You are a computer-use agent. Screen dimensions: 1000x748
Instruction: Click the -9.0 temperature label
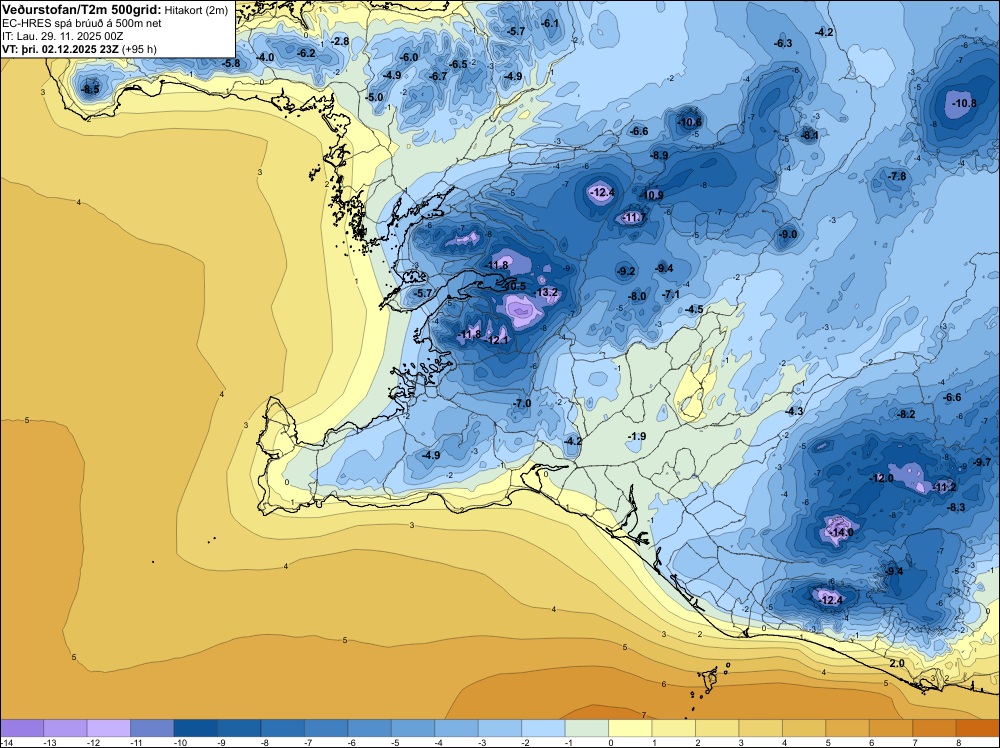pyautogui.click(x=788, y=234)
